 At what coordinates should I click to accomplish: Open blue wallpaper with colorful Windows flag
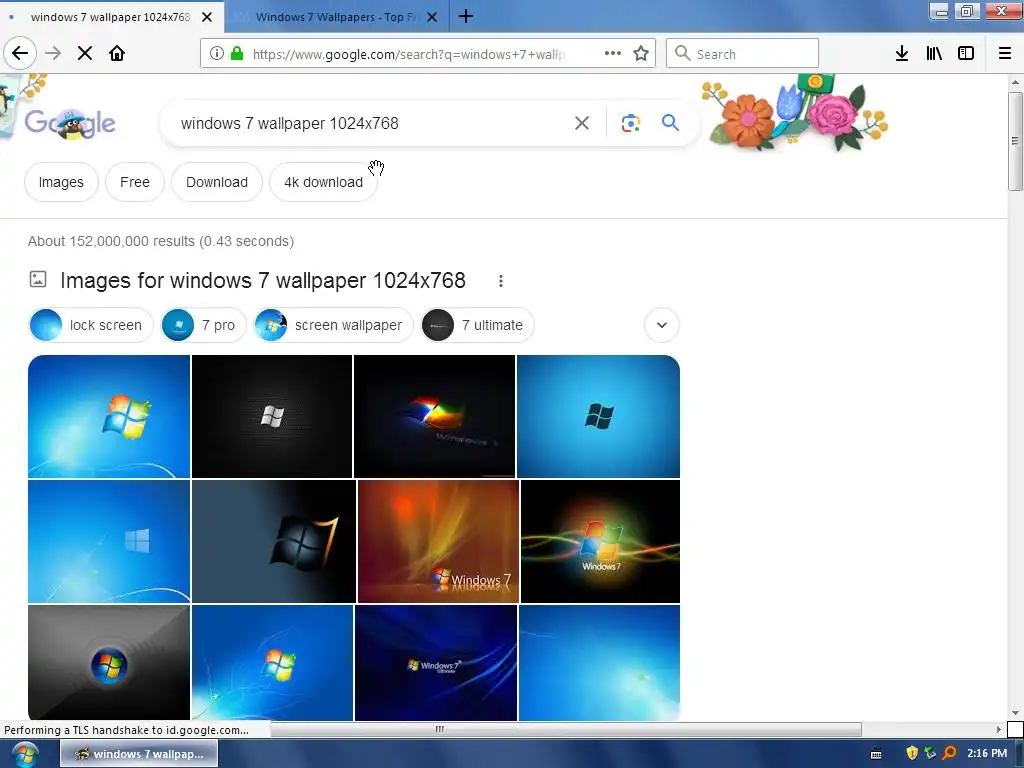pyautogui.click(x=109, y=417)
